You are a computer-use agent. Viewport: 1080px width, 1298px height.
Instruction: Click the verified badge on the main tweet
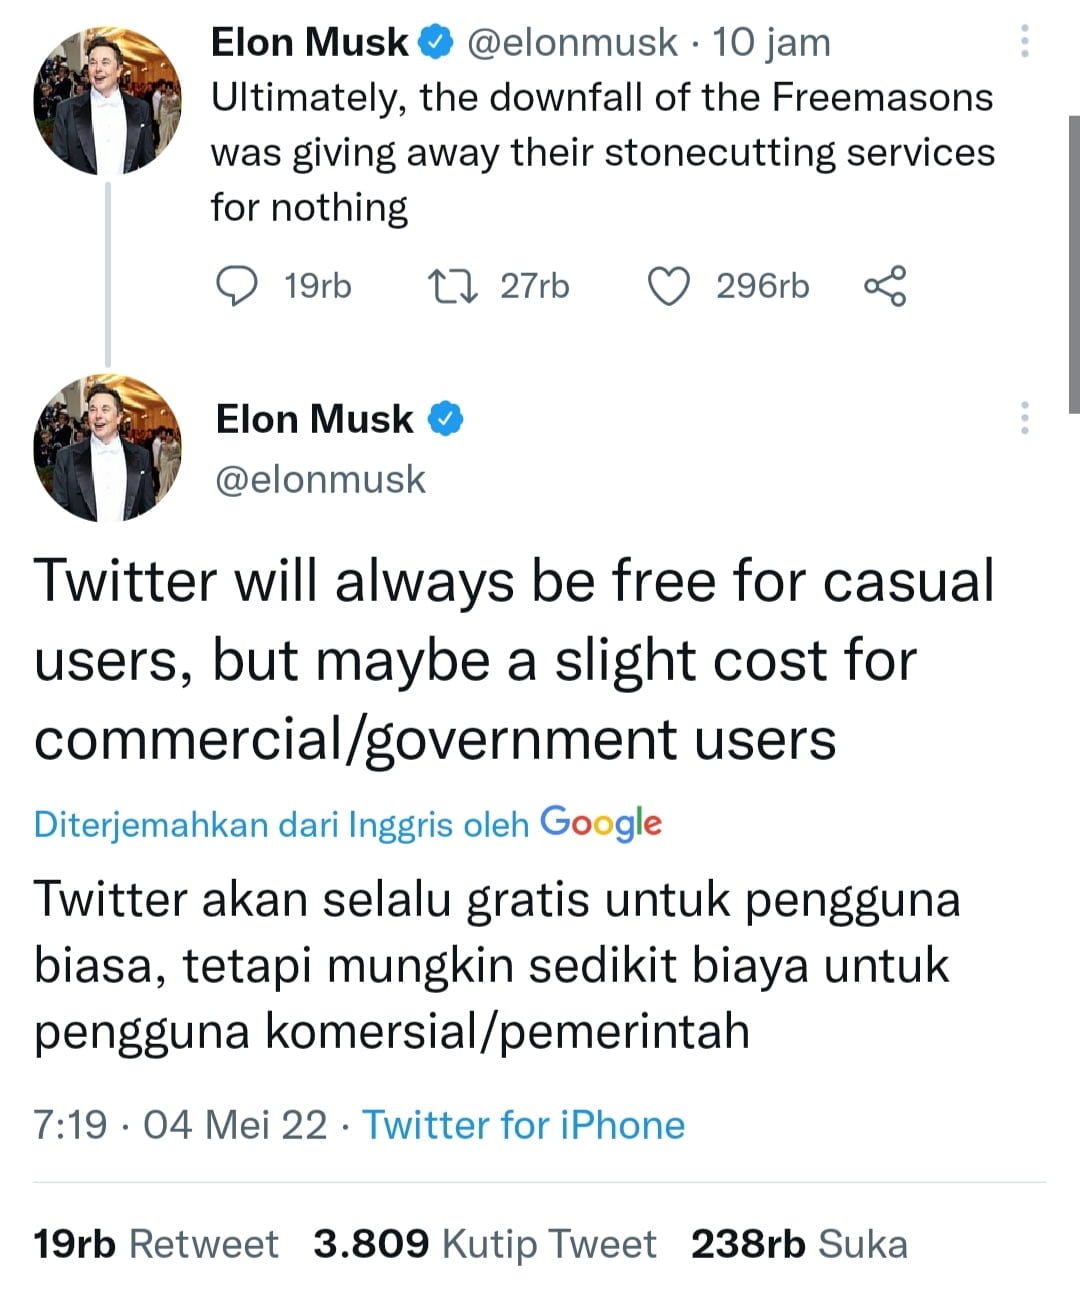pyautogui.click(x=446, y=419)
